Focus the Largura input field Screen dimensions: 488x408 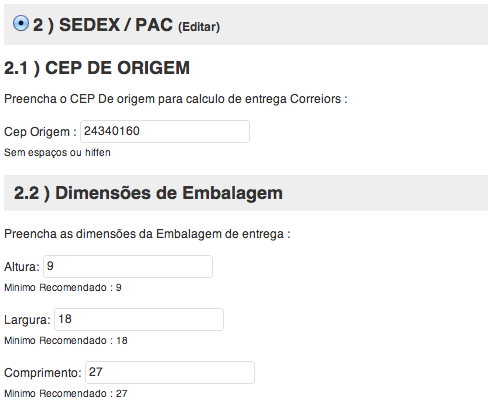(x=139, y=319)
